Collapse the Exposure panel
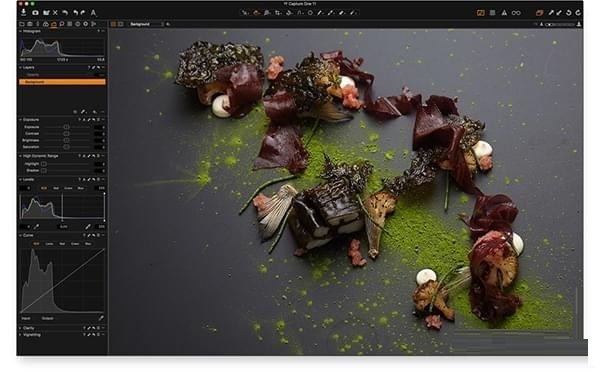 coord(20,120)
